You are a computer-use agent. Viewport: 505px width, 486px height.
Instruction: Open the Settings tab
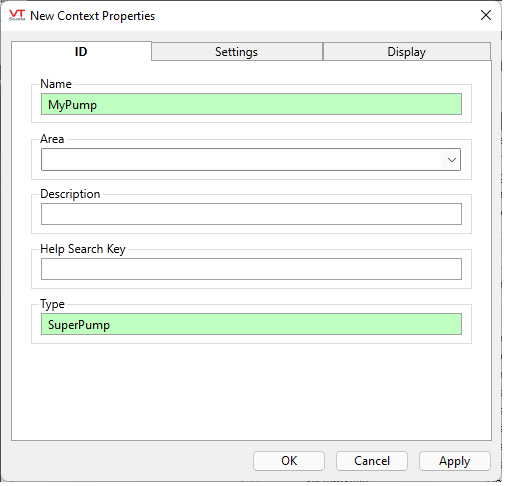click(237, 52)
